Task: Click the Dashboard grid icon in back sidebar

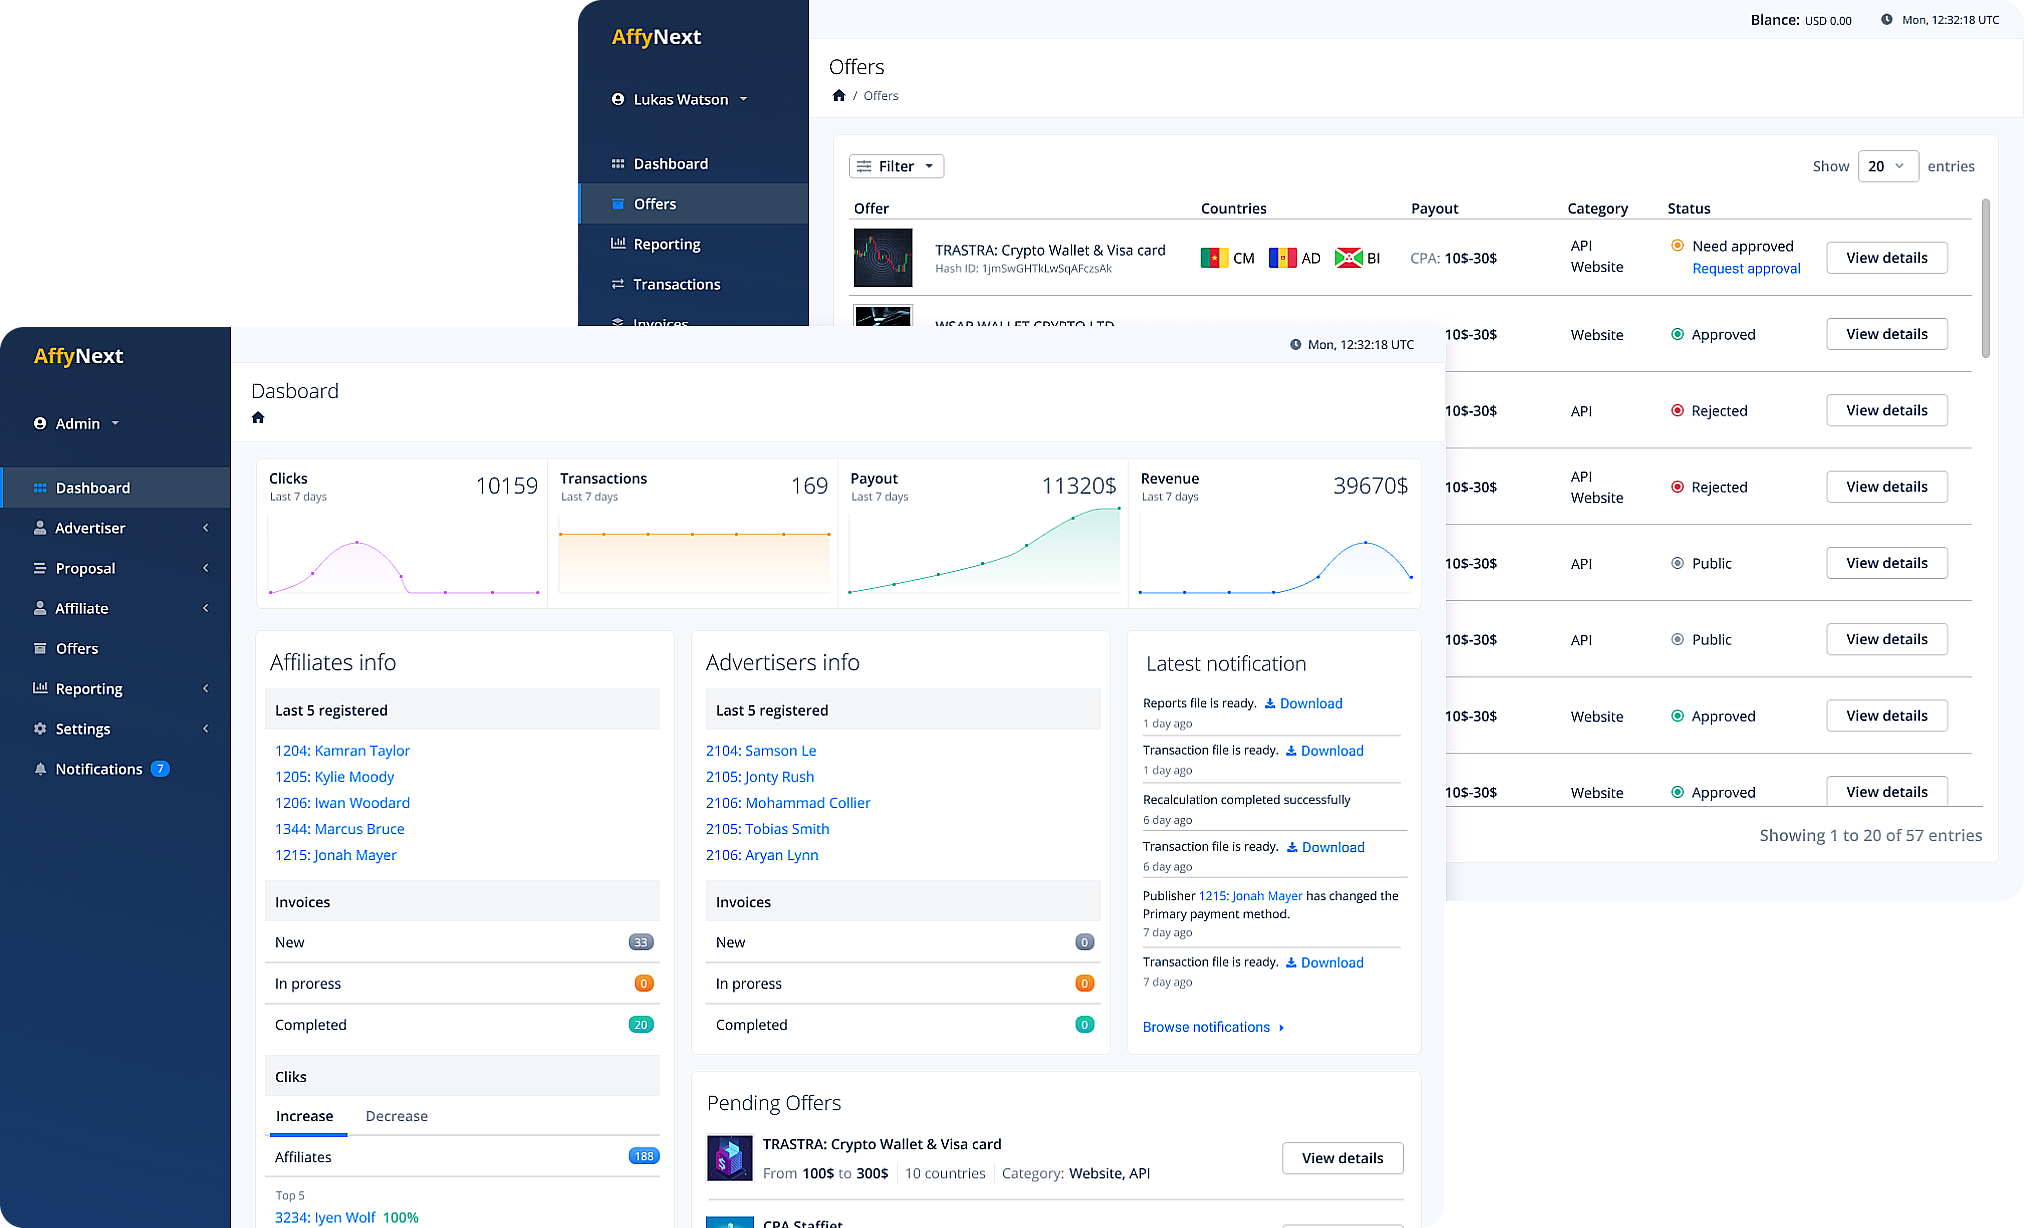Action: click(x=618, y=164)
